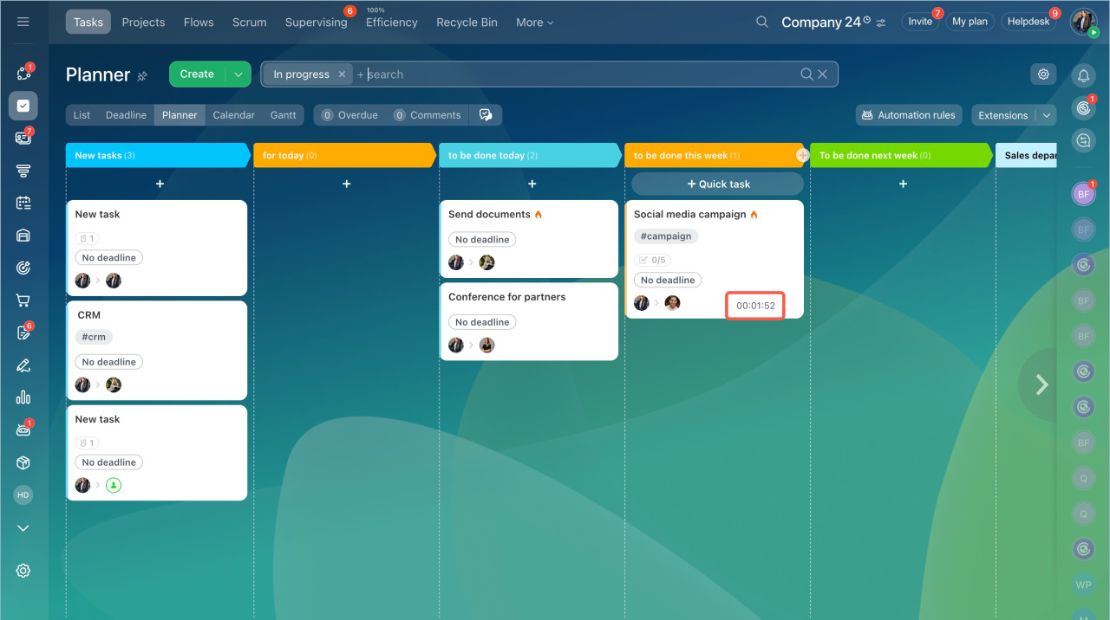
Task: Expand the Create button dropdown arrow
Action: coord(239,74)
